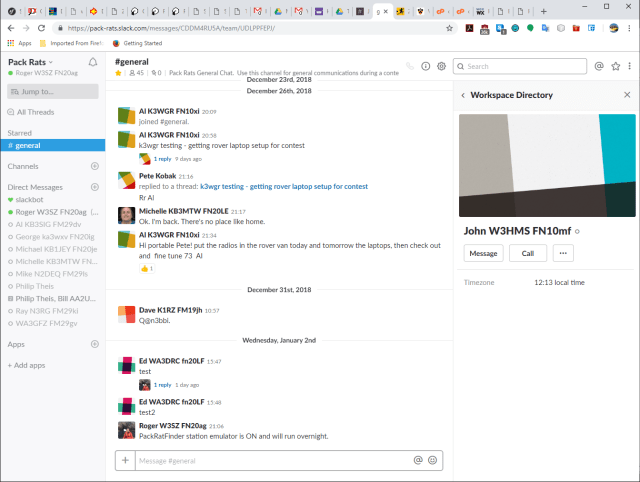Screen dimensions: 640x482
Task: Open Imported From Firefox bookmarks folder
Action: [x=72, y=43]
